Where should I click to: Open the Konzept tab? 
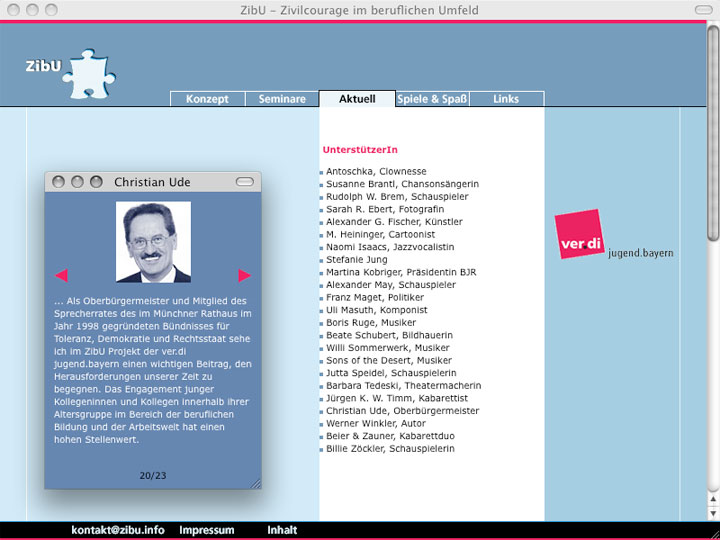click(207, 99)
